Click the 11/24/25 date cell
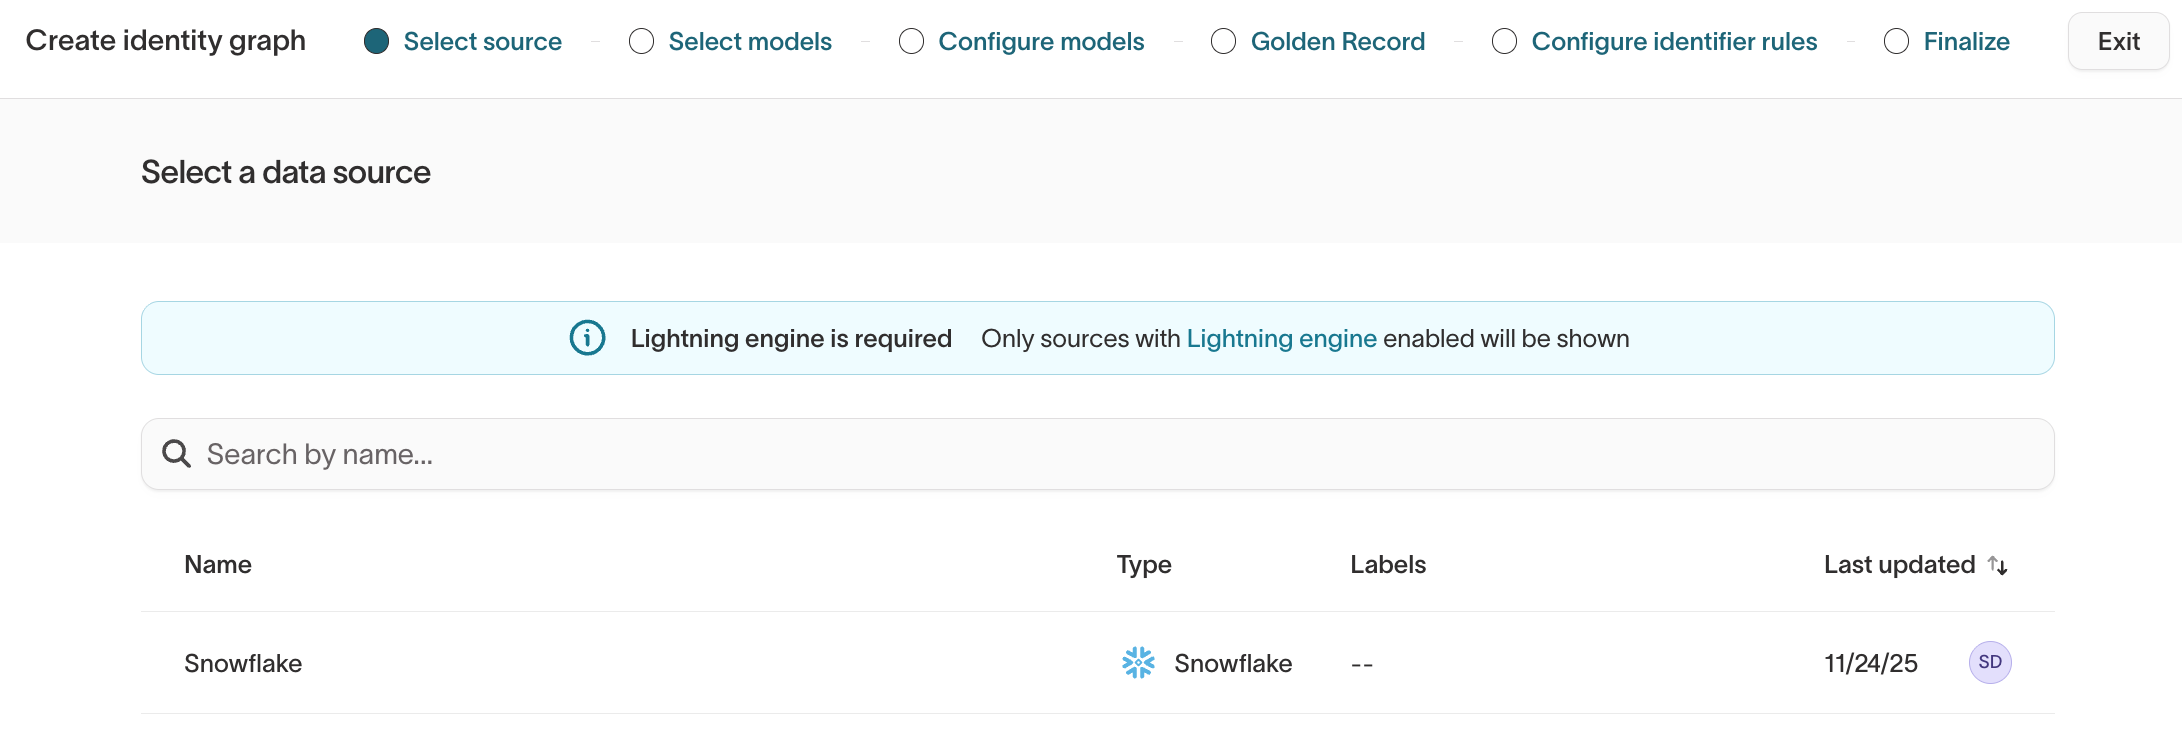The image size is (2182, 752). point(1870,663)
